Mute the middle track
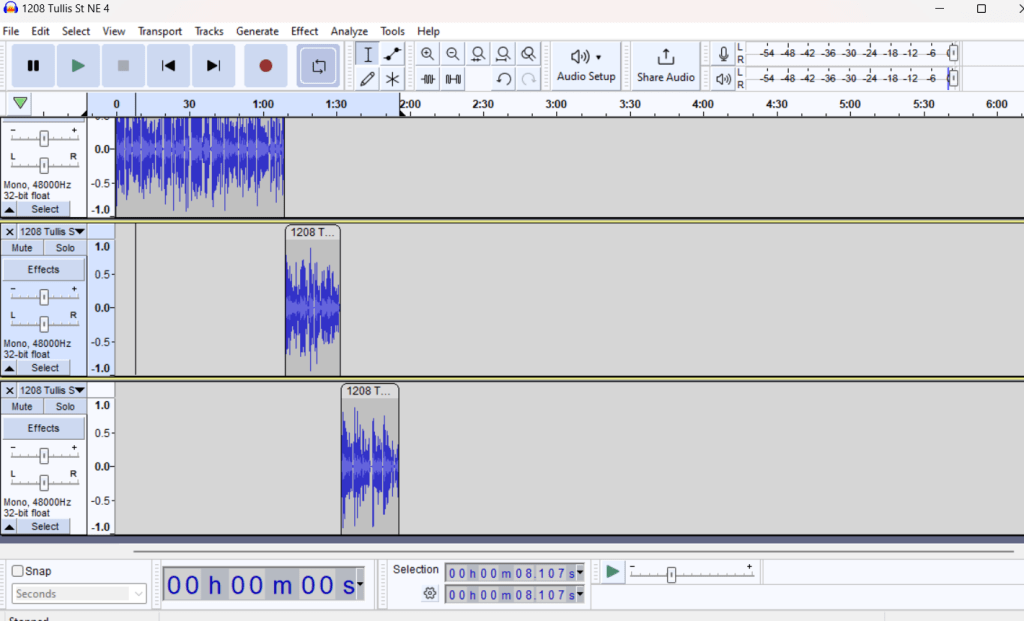 (22, 248)
